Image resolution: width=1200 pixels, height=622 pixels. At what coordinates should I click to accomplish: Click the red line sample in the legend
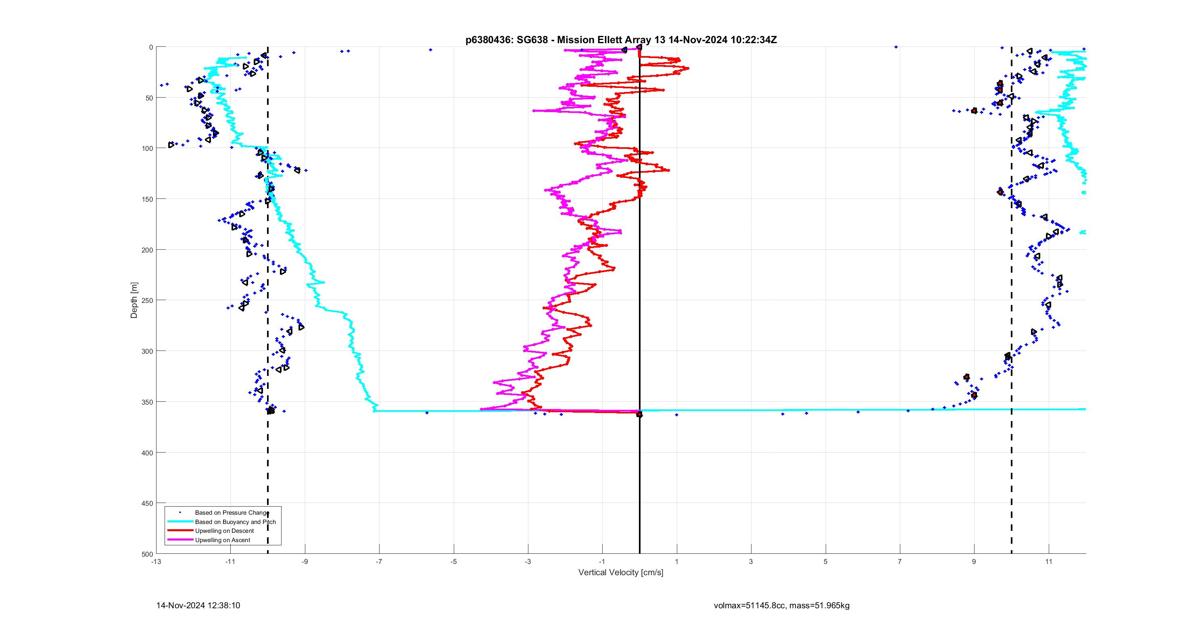[179, 531]
